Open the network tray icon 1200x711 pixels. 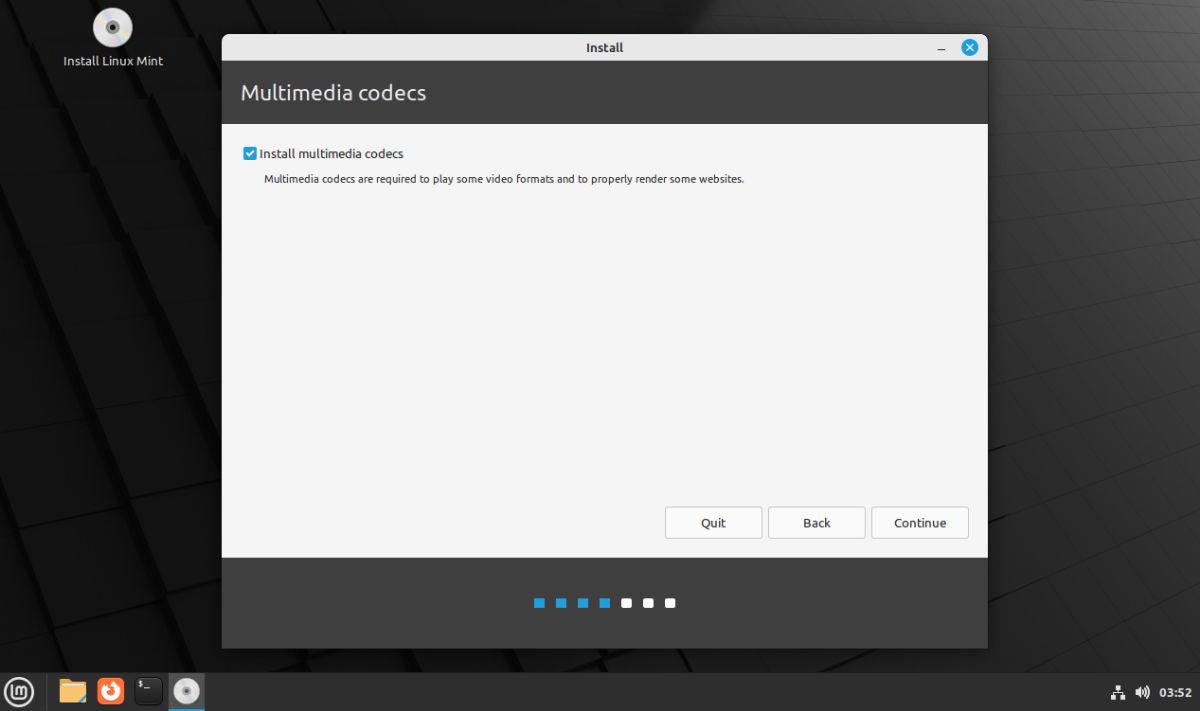[x=1117, y=691]
